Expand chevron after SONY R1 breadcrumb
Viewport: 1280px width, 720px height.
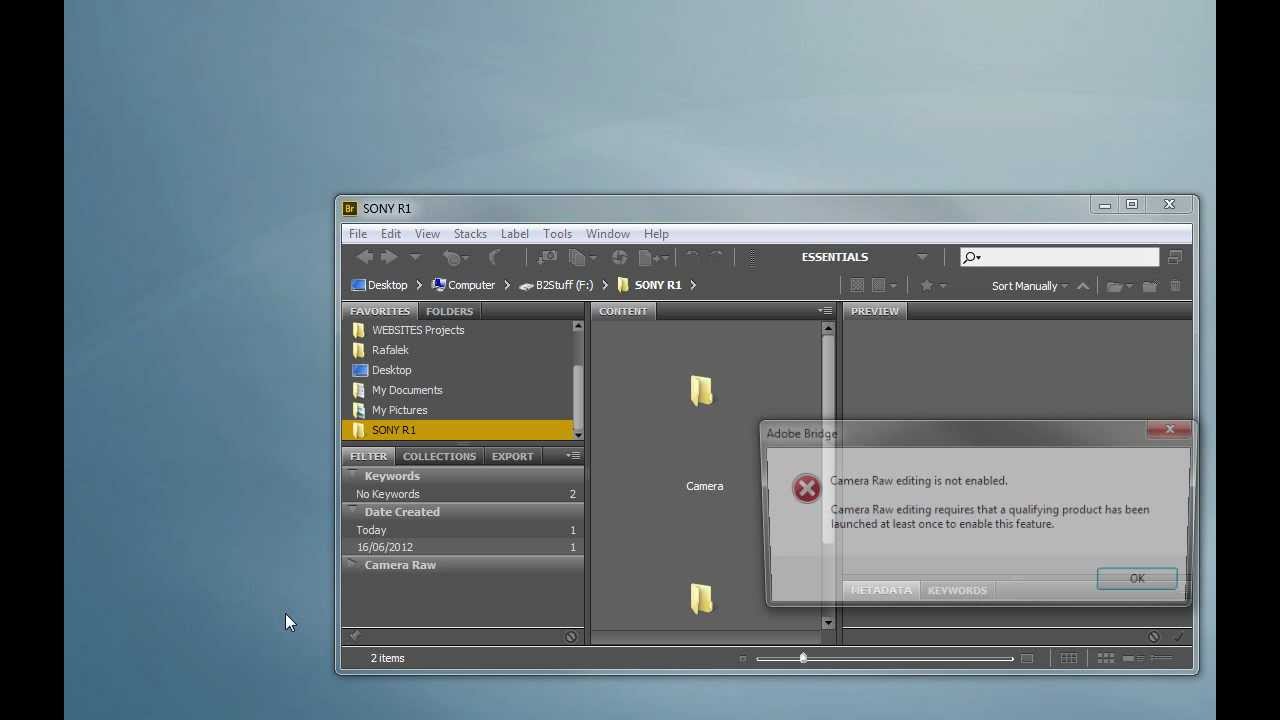692,285
